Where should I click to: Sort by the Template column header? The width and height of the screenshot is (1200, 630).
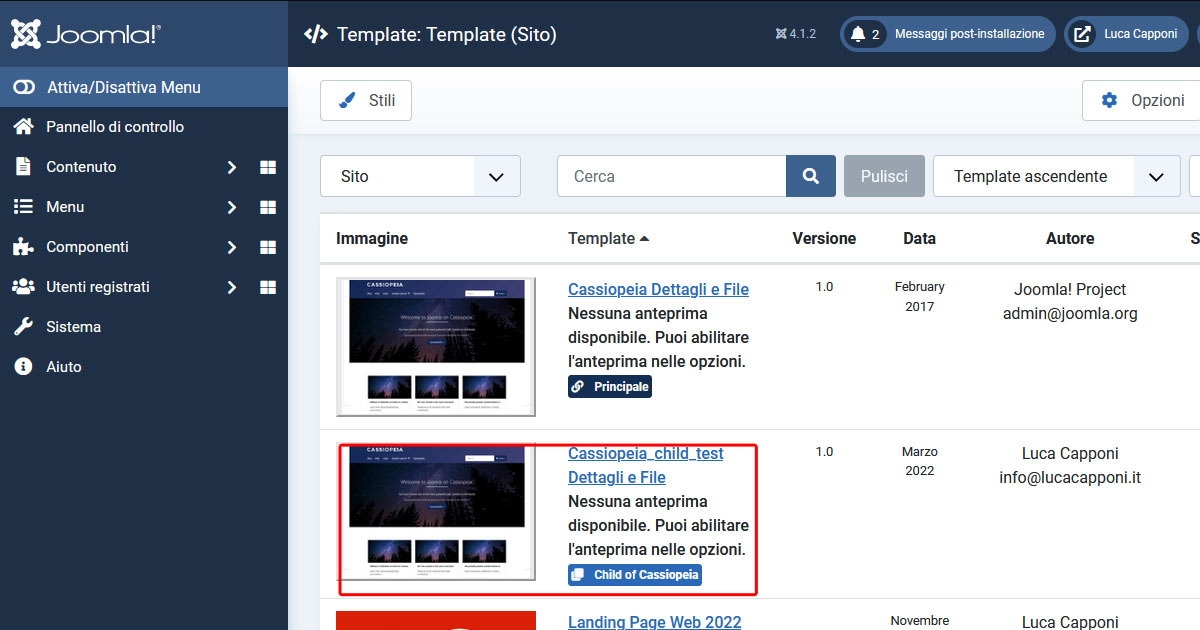pyautogui.click(x=608, y=238)
